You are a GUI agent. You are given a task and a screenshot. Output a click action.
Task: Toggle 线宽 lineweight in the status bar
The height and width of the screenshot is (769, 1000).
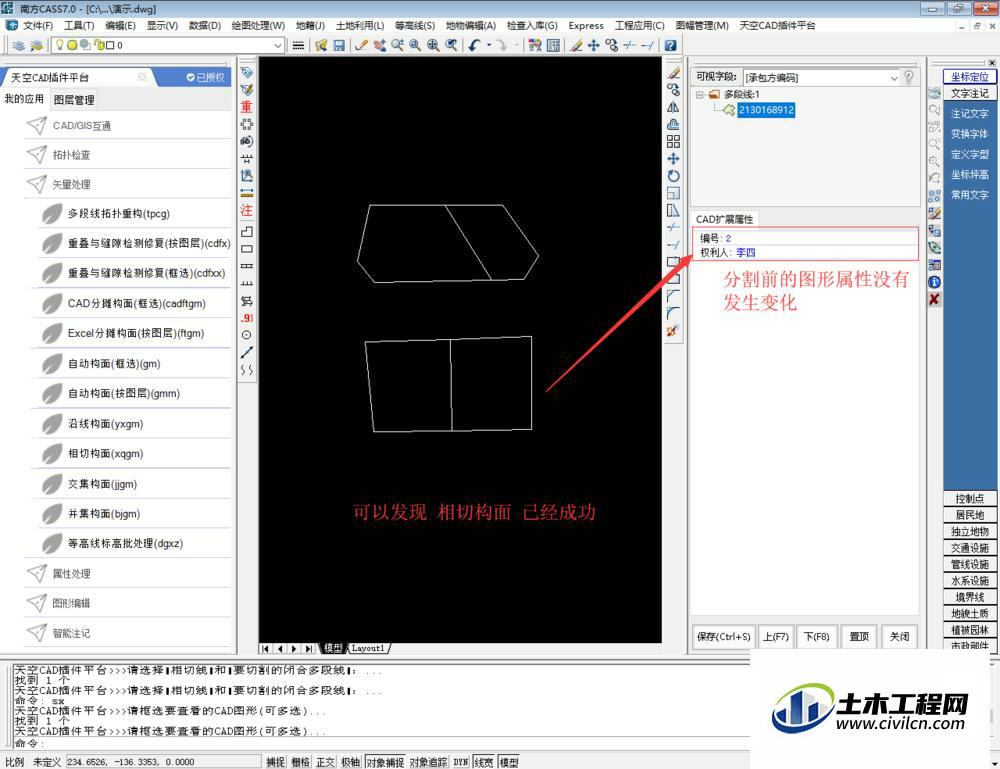click(x=483, y=762)
